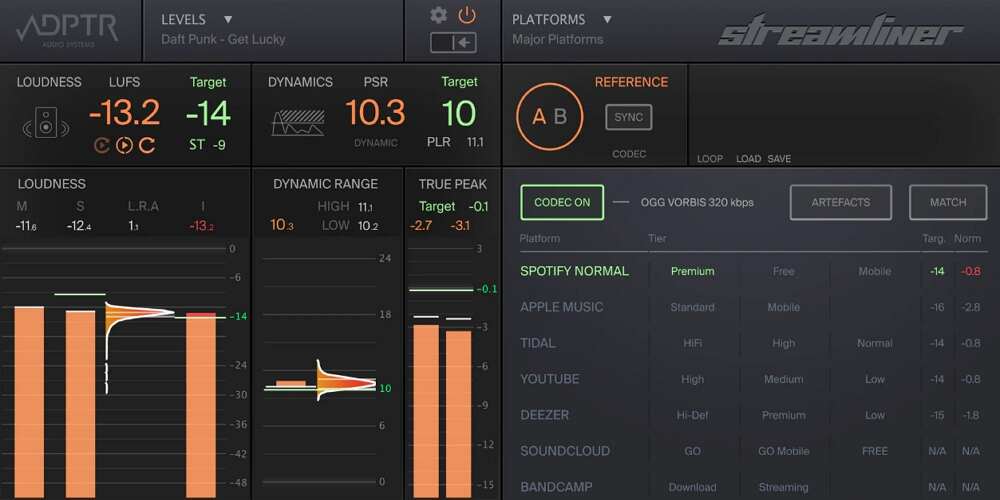The height and width of the screenshot is (500, 1000).
Task: Open the PLATFORMS dropdown arrow
Action: [x=607, y=20]
